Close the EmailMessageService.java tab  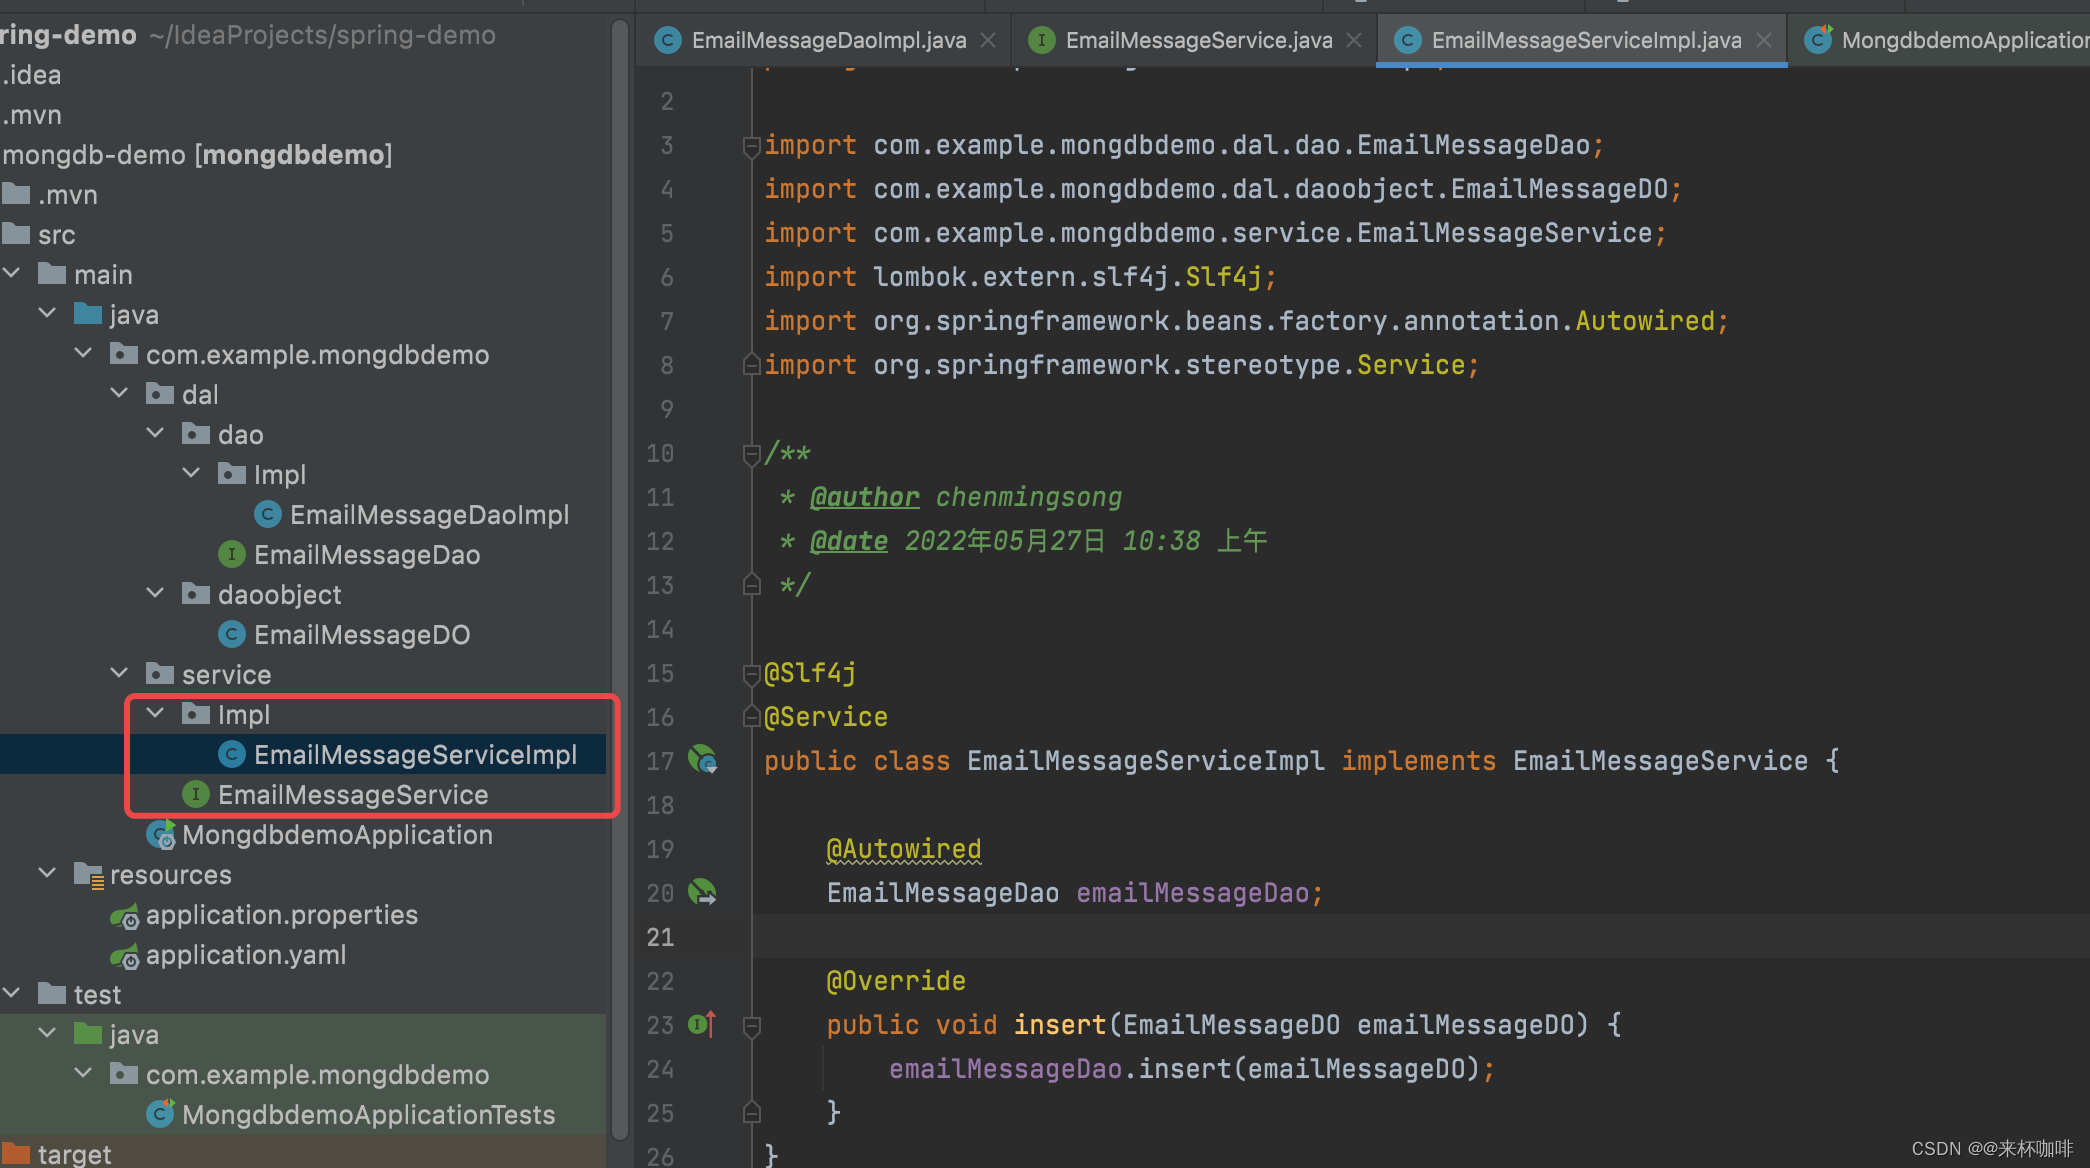[x=1354, y=40]
